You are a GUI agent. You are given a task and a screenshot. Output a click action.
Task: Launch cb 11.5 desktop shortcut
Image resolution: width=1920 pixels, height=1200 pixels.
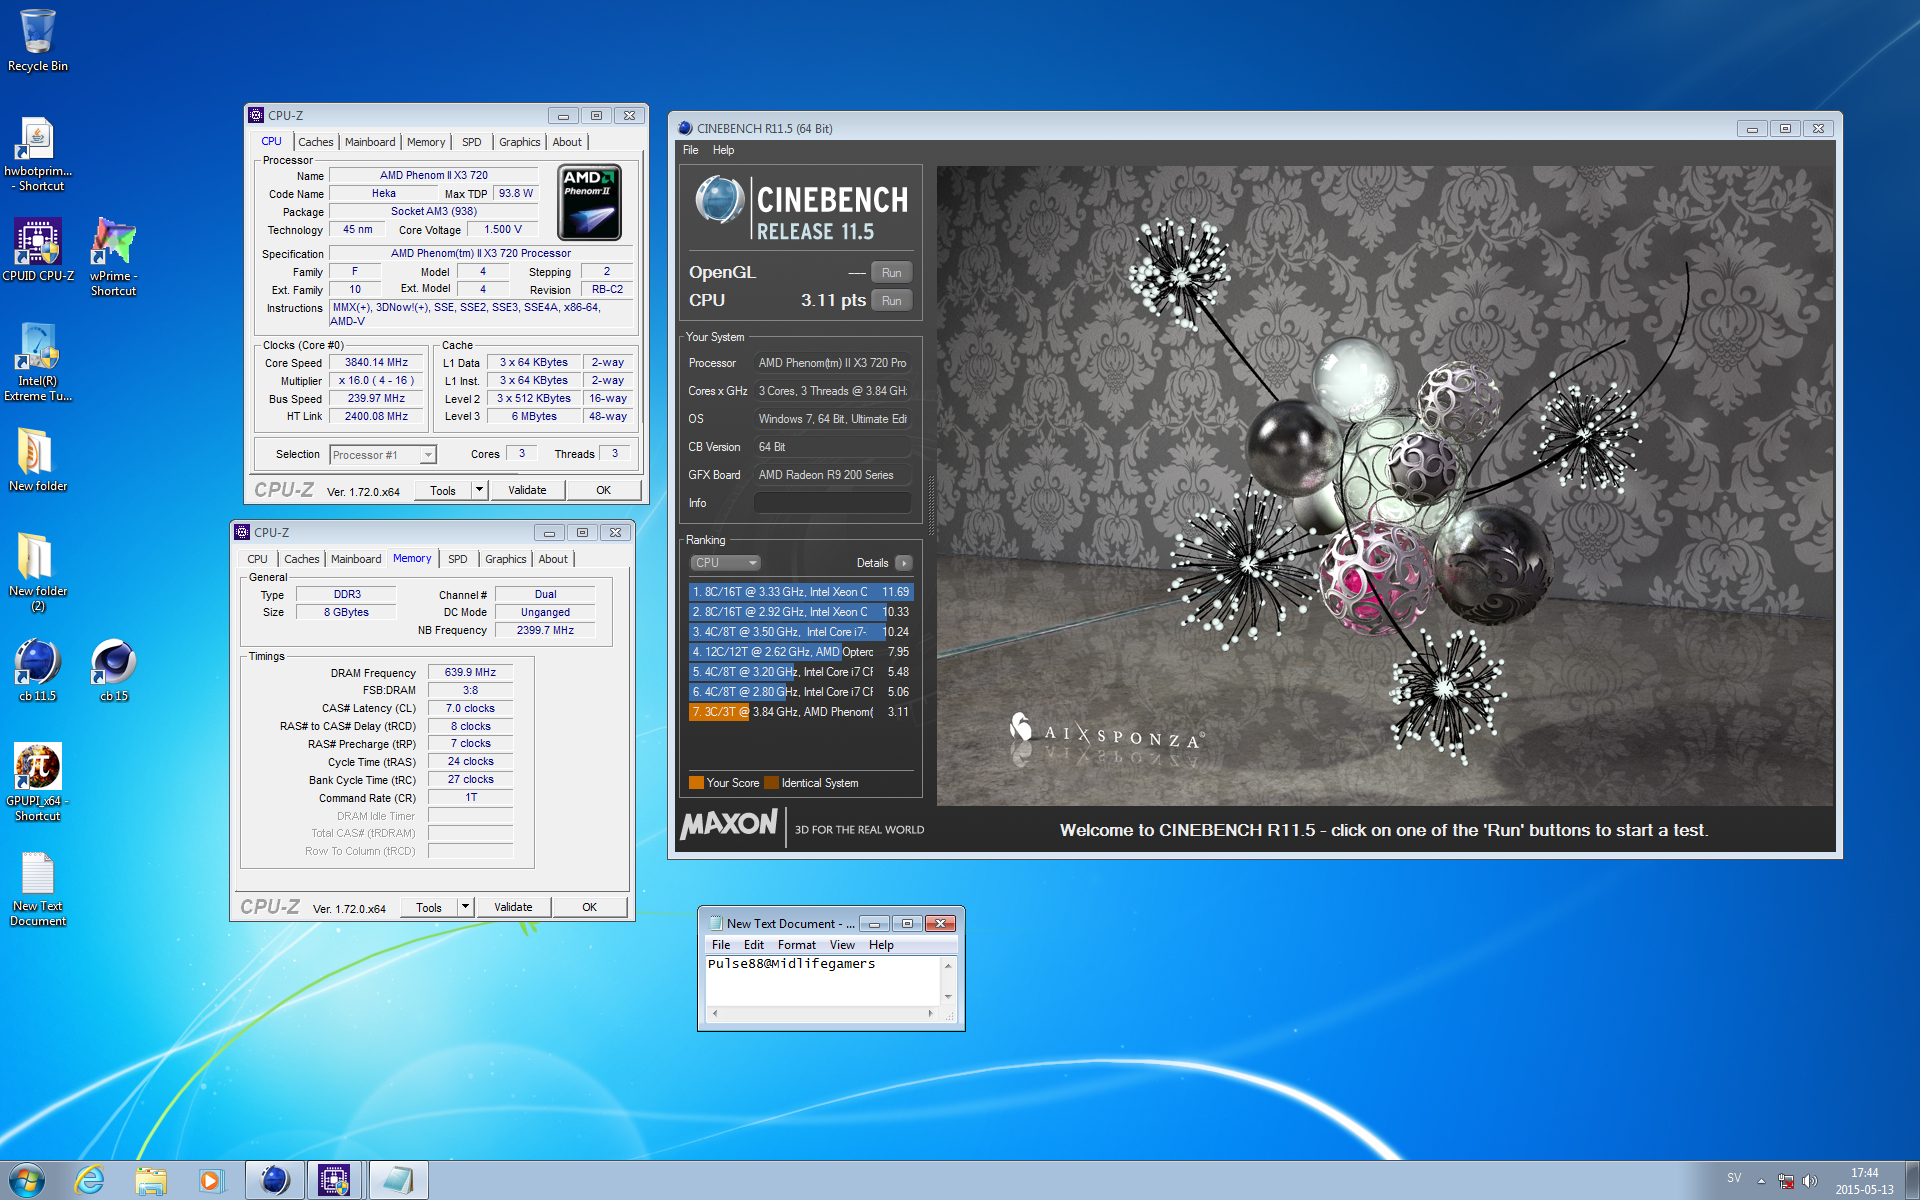click(38, 670)
